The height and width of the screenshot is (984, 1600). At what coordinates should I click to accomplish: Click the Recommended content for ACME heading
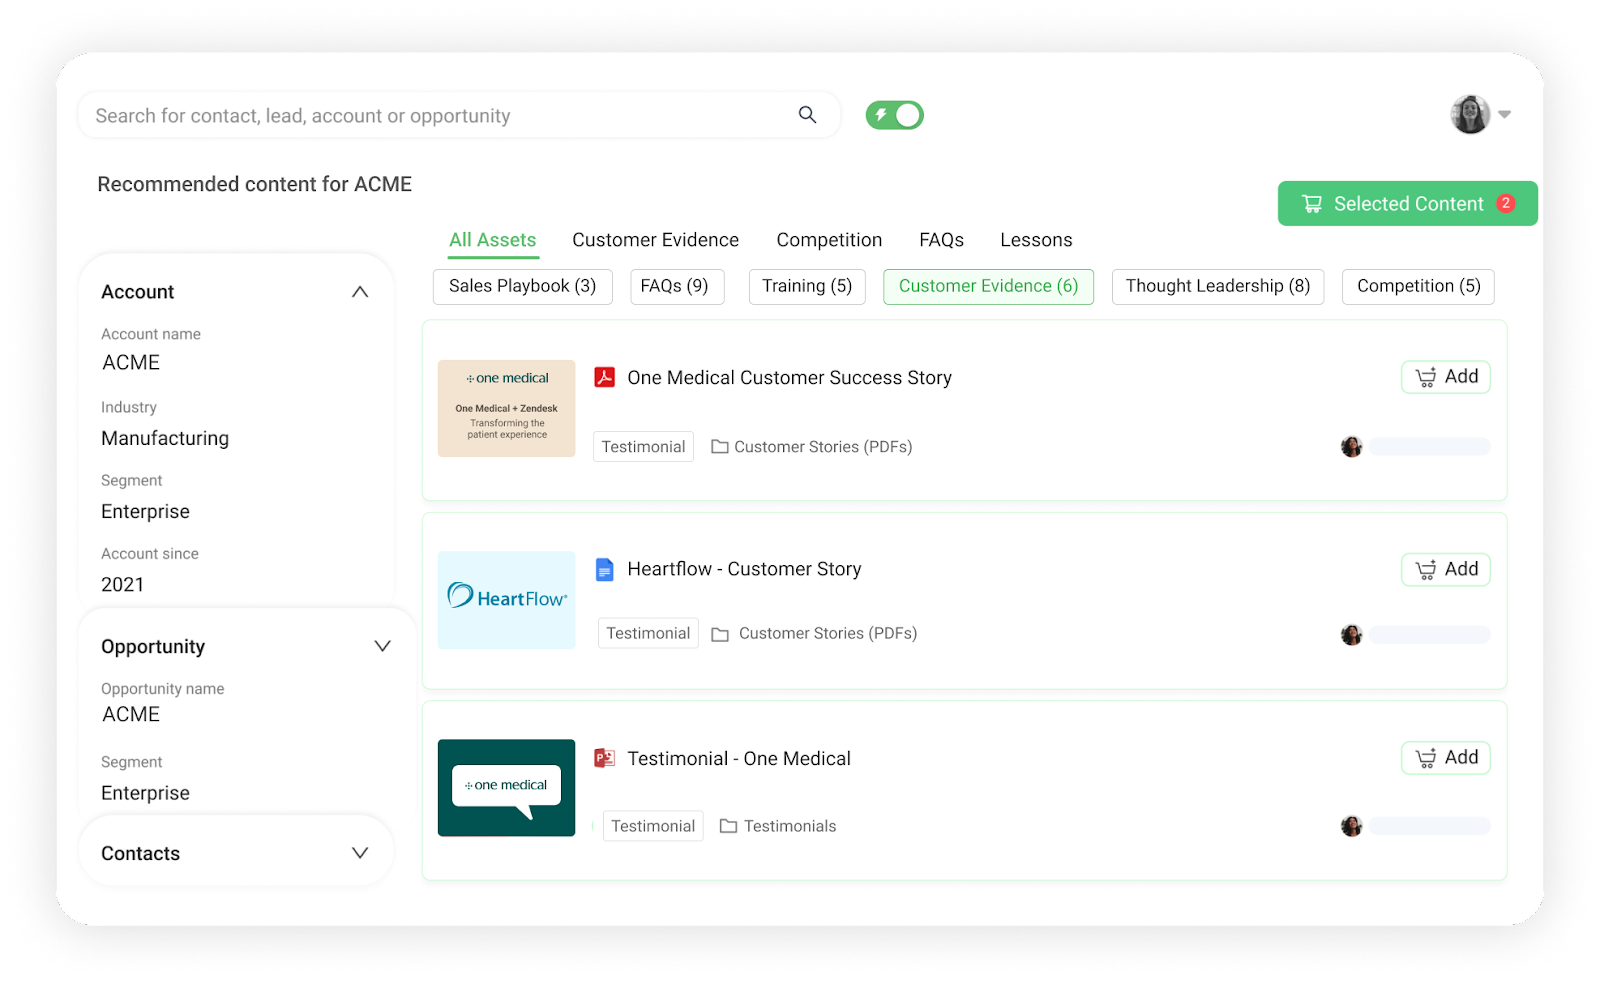254,184
